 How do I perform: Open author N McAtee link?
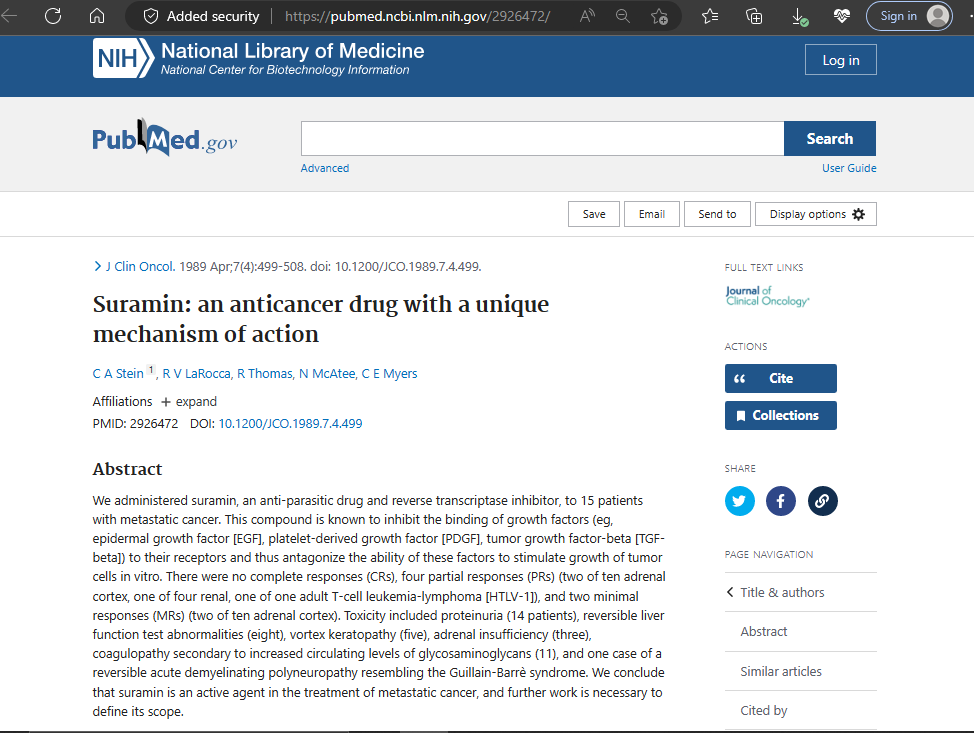coord(328,374)
